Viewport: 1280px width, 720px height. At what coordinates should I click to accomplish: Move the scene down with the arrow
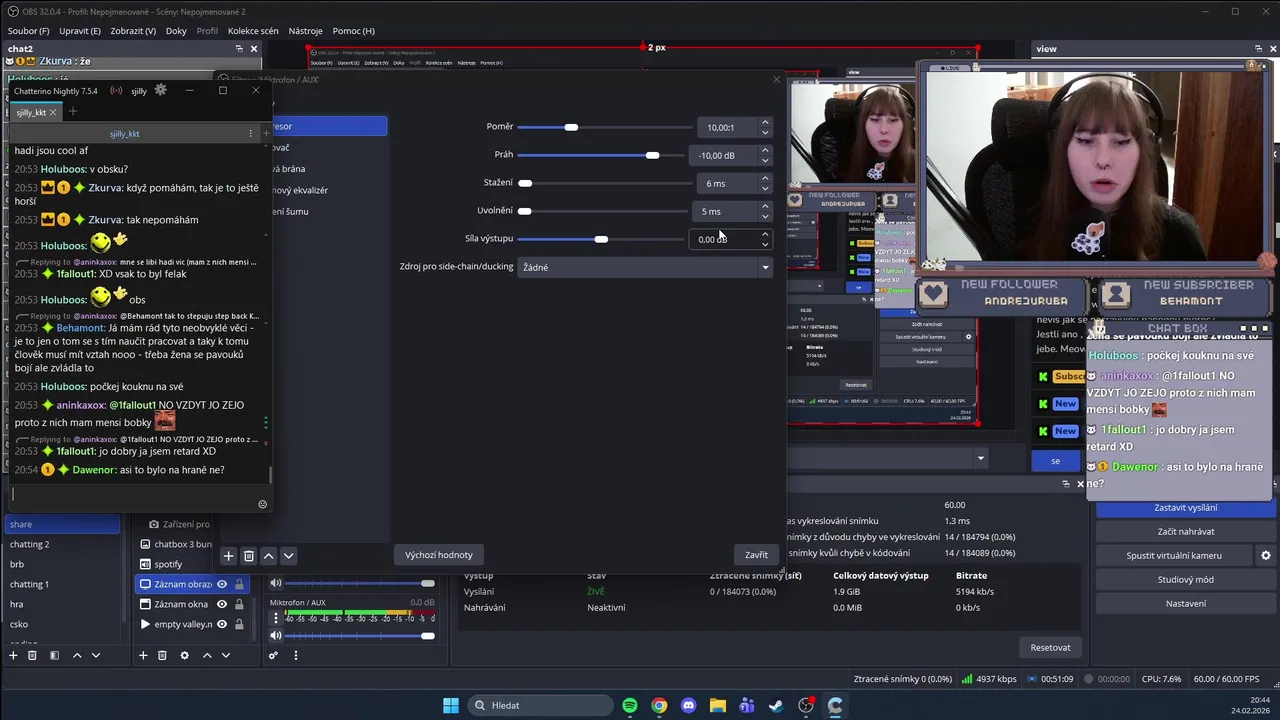(96, 655)
